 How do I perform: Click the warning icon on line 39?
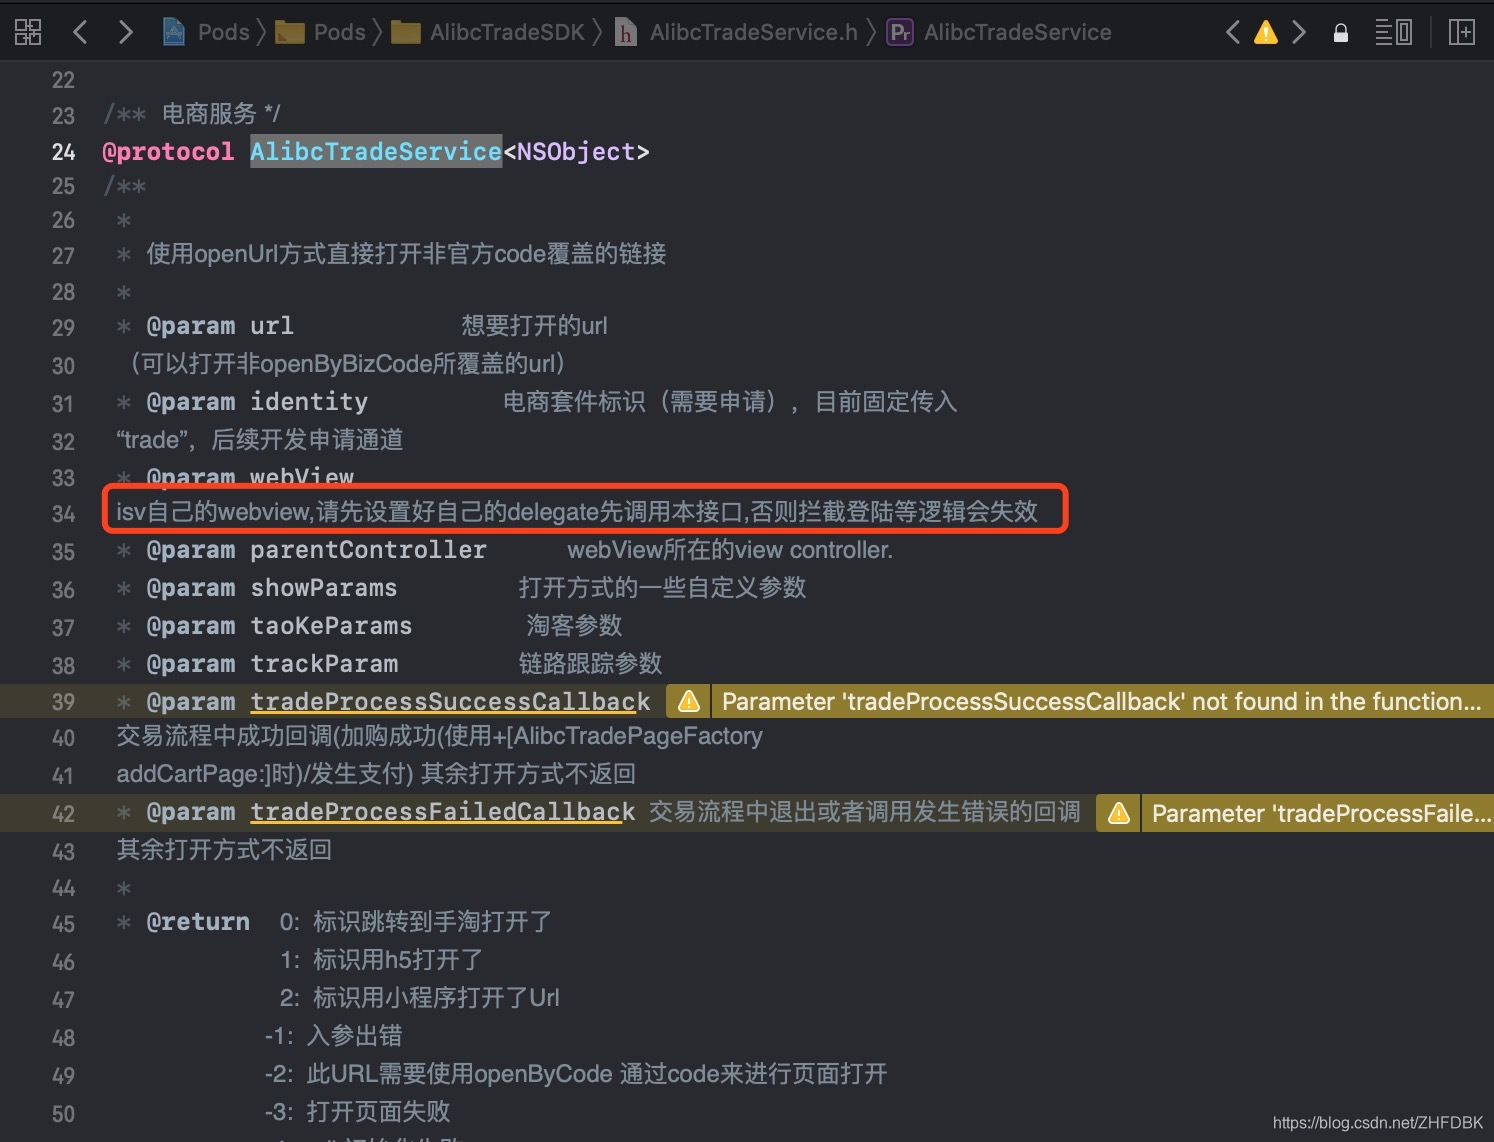686,701
